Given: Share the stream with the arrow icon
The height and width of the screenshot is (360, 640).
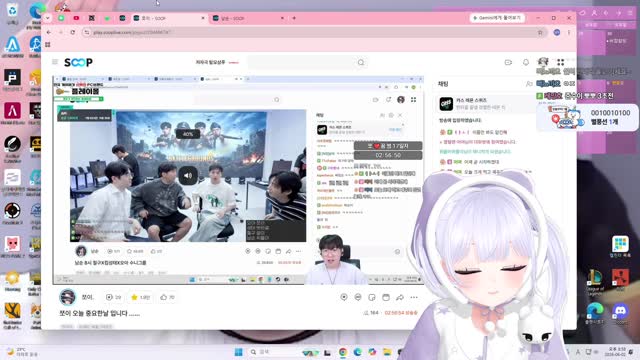Looking at the screenshot, I should [400, 297].
